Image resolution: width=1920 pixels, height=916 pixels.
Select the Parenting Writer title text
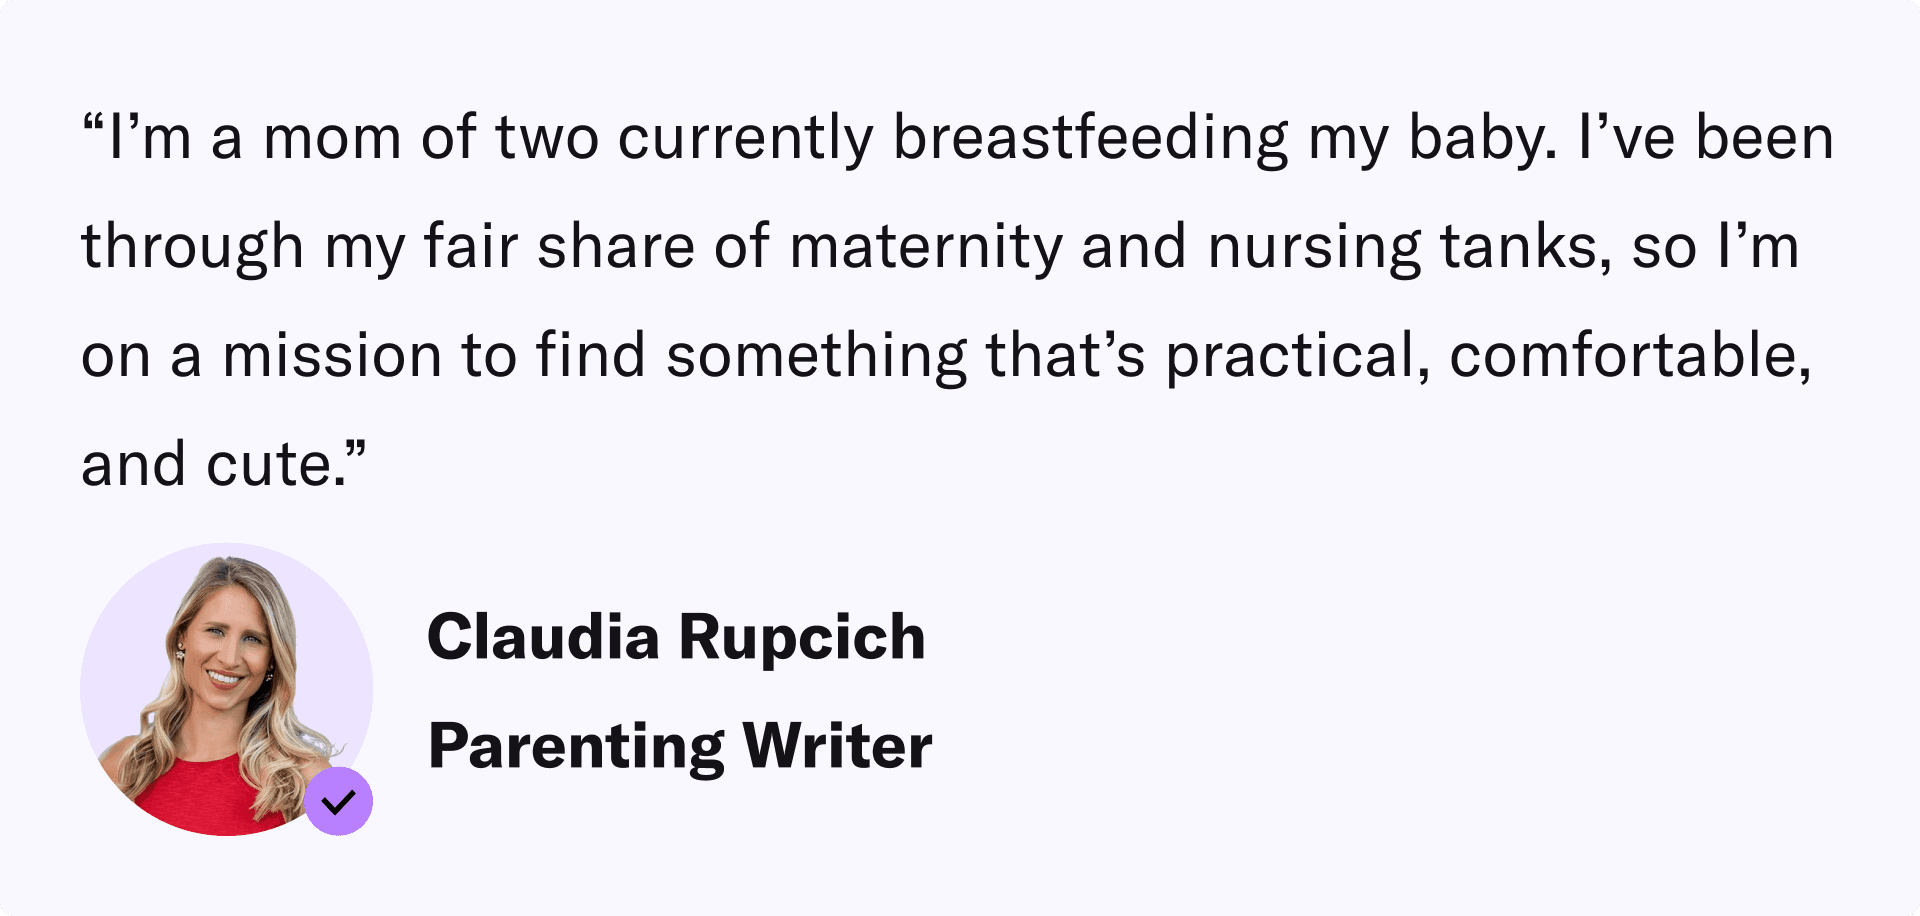pyautogui.click(x=680, y=746)
